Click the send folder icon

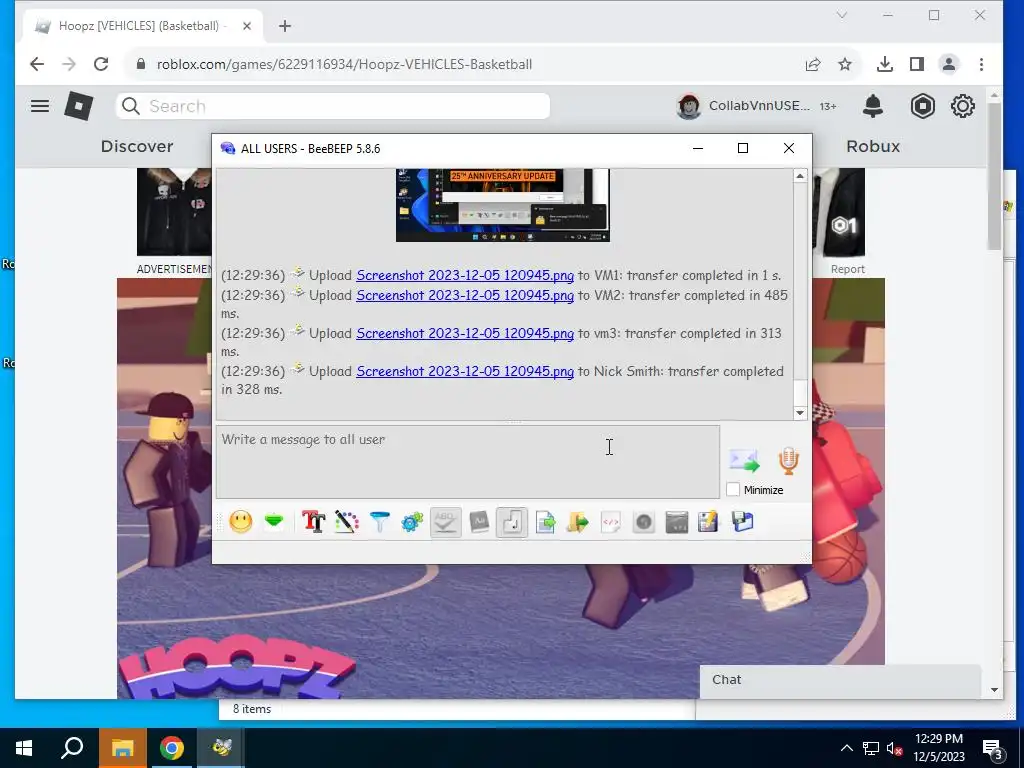coord(578,522)
